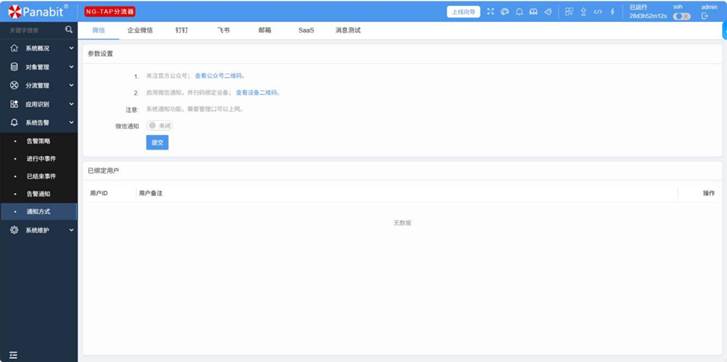Screen dimensions: 727x362
Task: Switch to the SaaS tab
Action: click(x=306, y=30)
